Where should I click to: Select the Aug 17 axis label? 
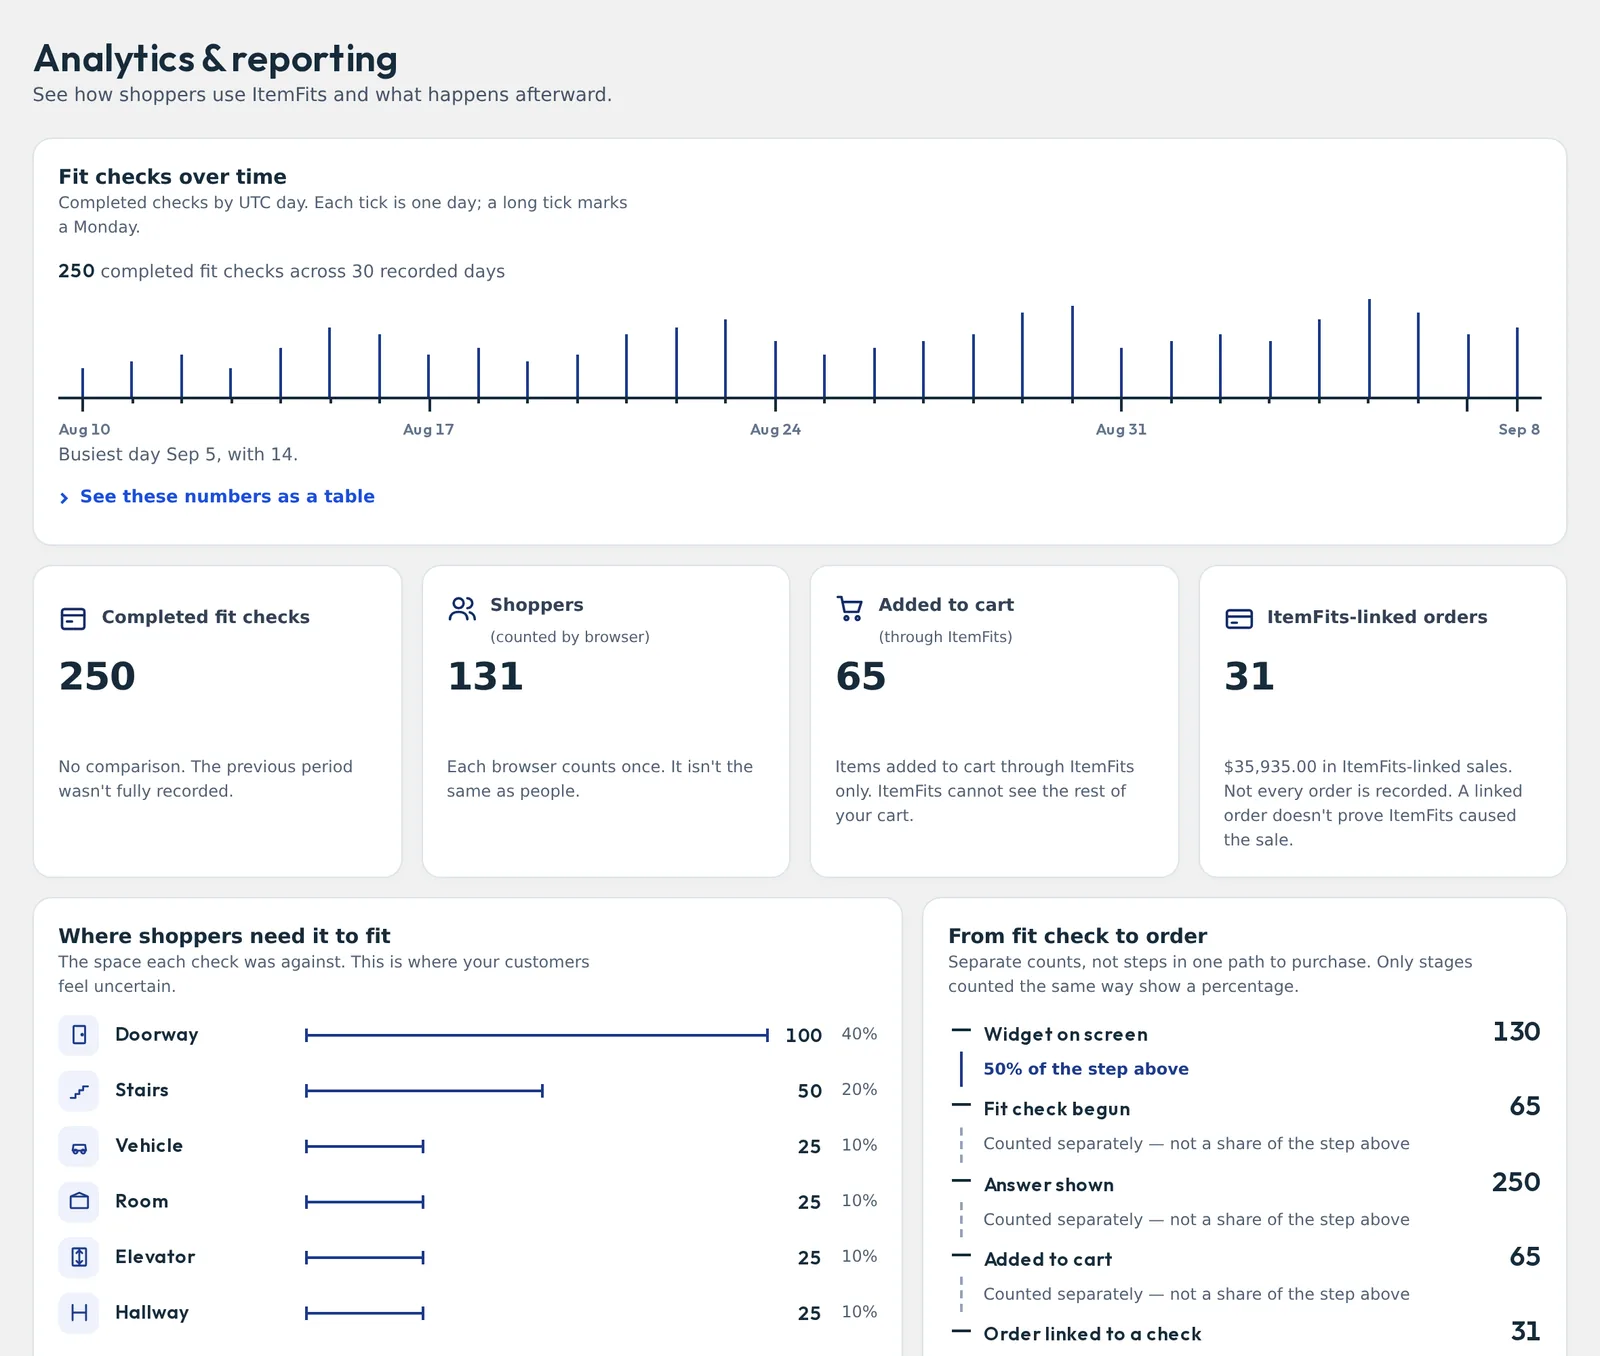428,429
